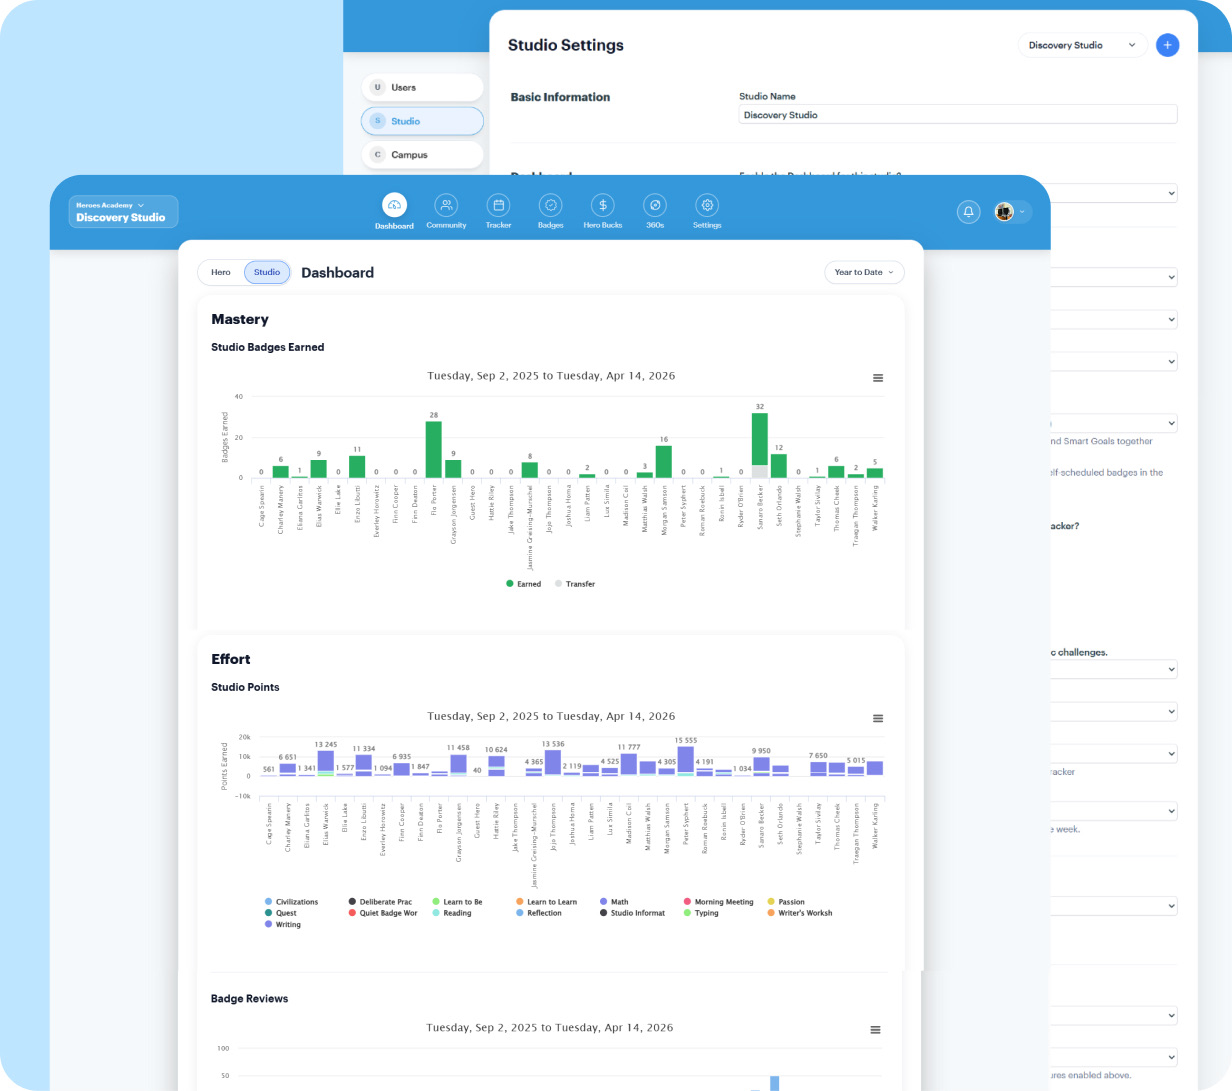This screenshot has height=1091, width=1232.
Task: Click the blue plus button in Studio Settings
Action: (x=1167, y=45)
